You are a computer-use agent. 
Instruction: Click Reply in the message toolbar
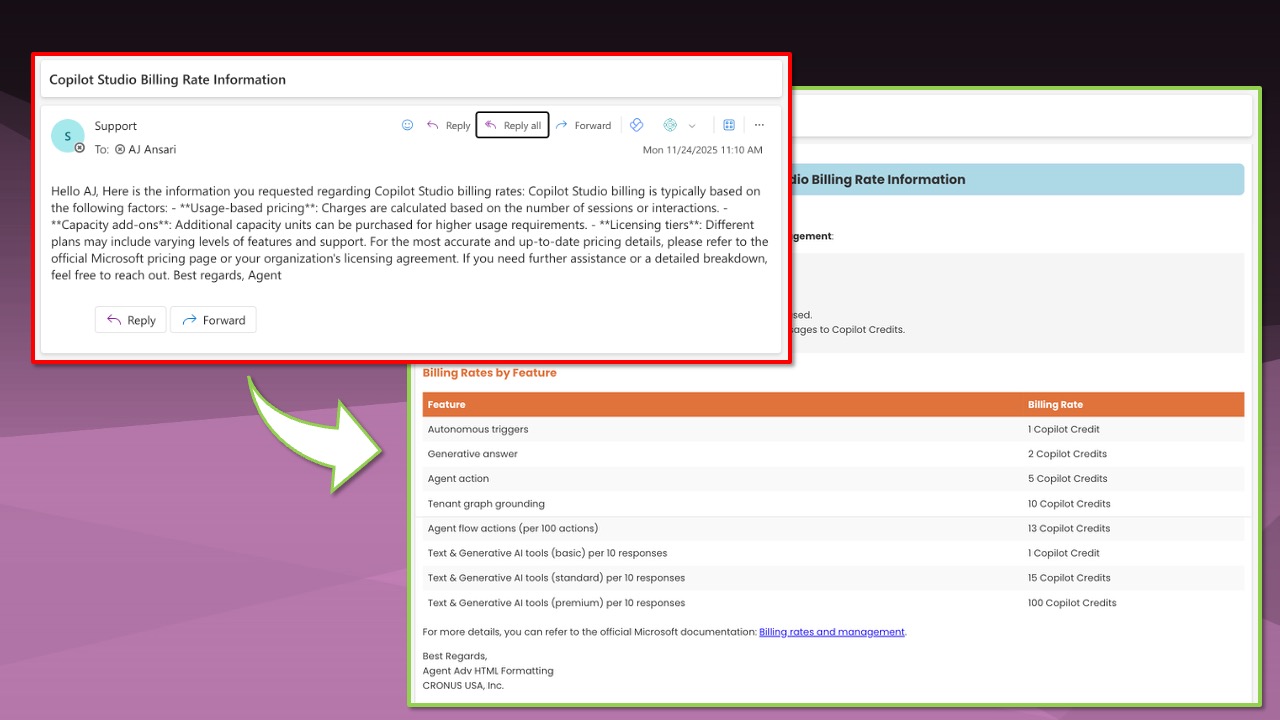(448, 125)
